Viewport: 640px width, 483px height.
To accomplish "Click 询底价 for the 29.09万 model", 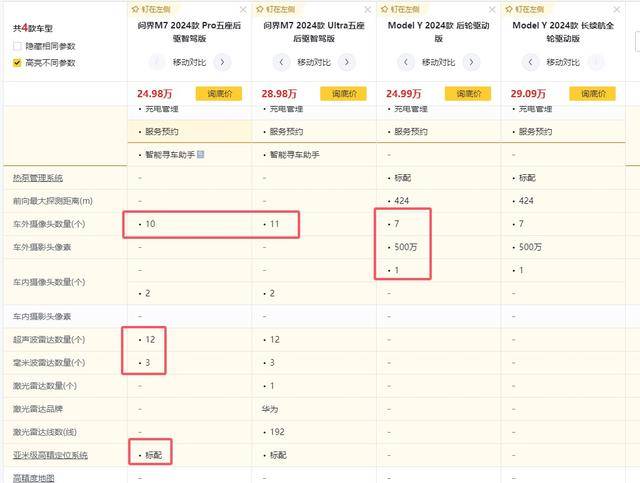I will point(592,93).
